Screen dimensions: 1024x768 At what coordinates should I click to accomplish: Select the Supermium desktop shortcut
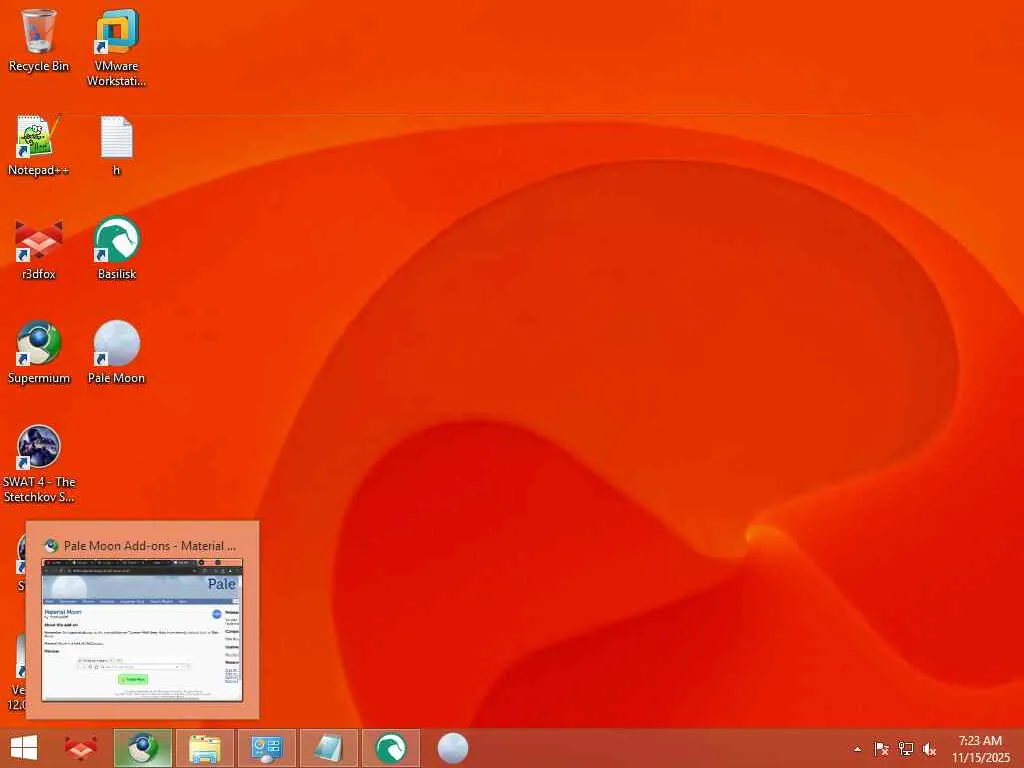pos(39,353)
